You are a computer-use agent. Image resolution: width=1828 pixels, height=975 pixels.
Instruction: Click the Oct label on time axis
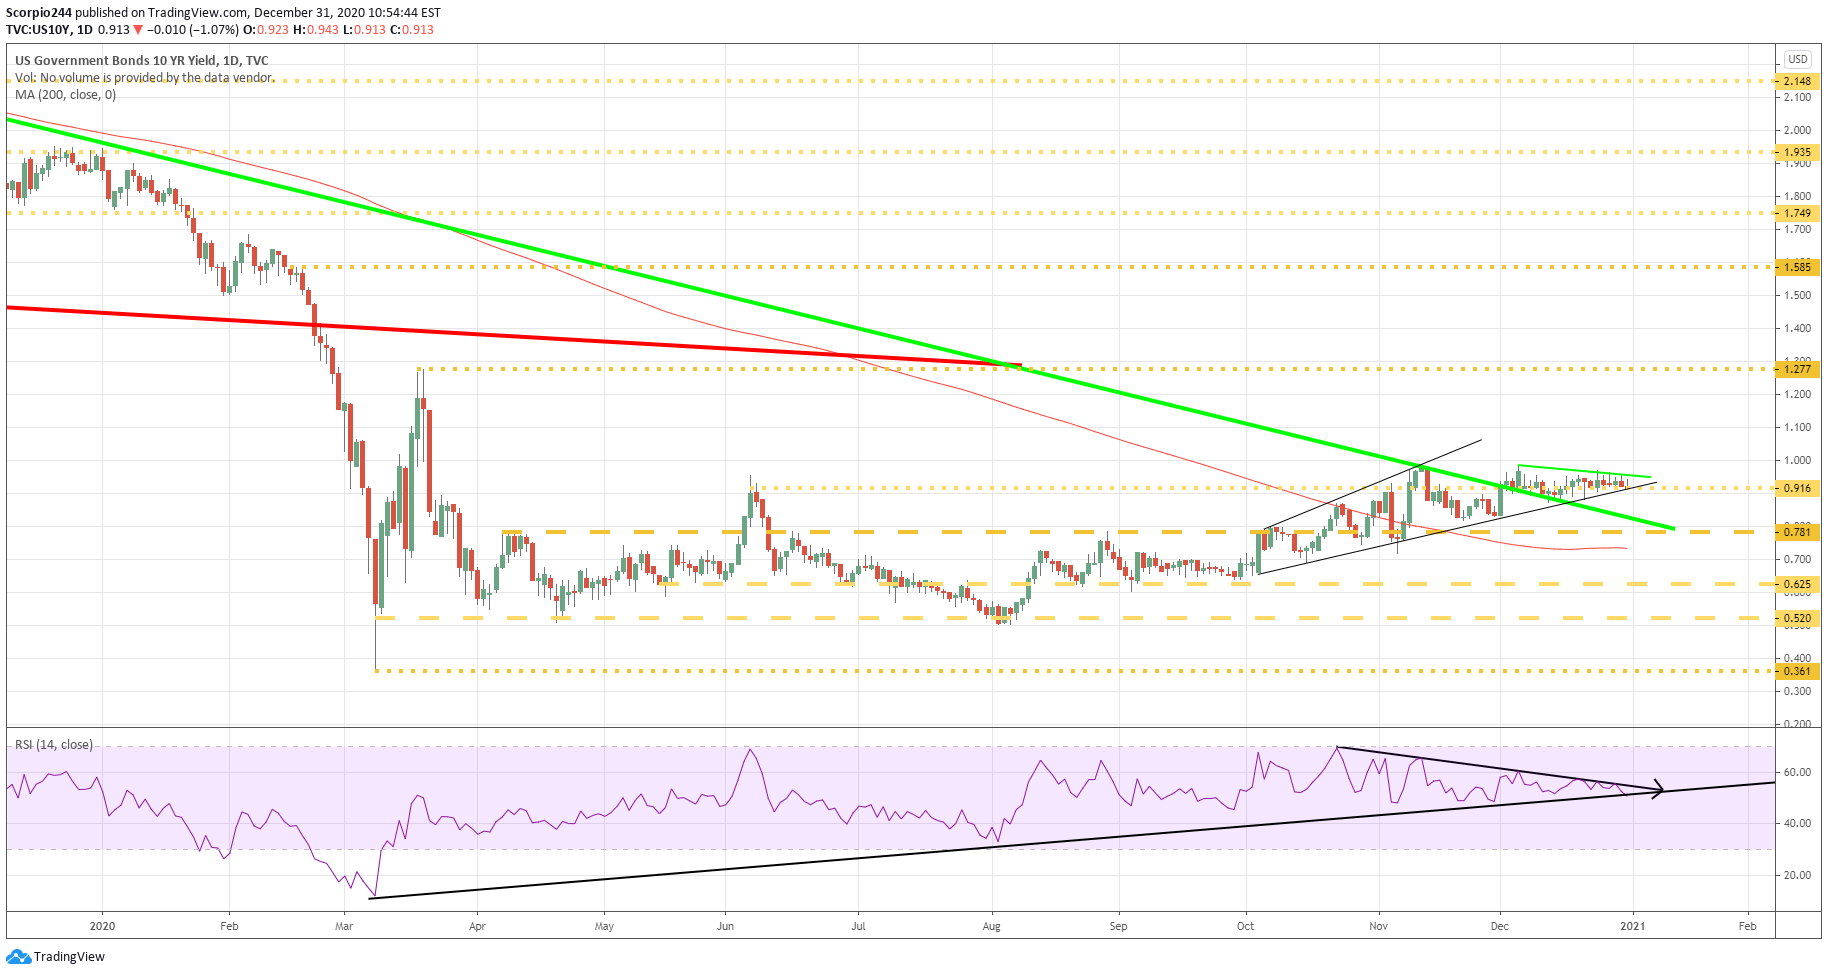[x=1245, y=926]
